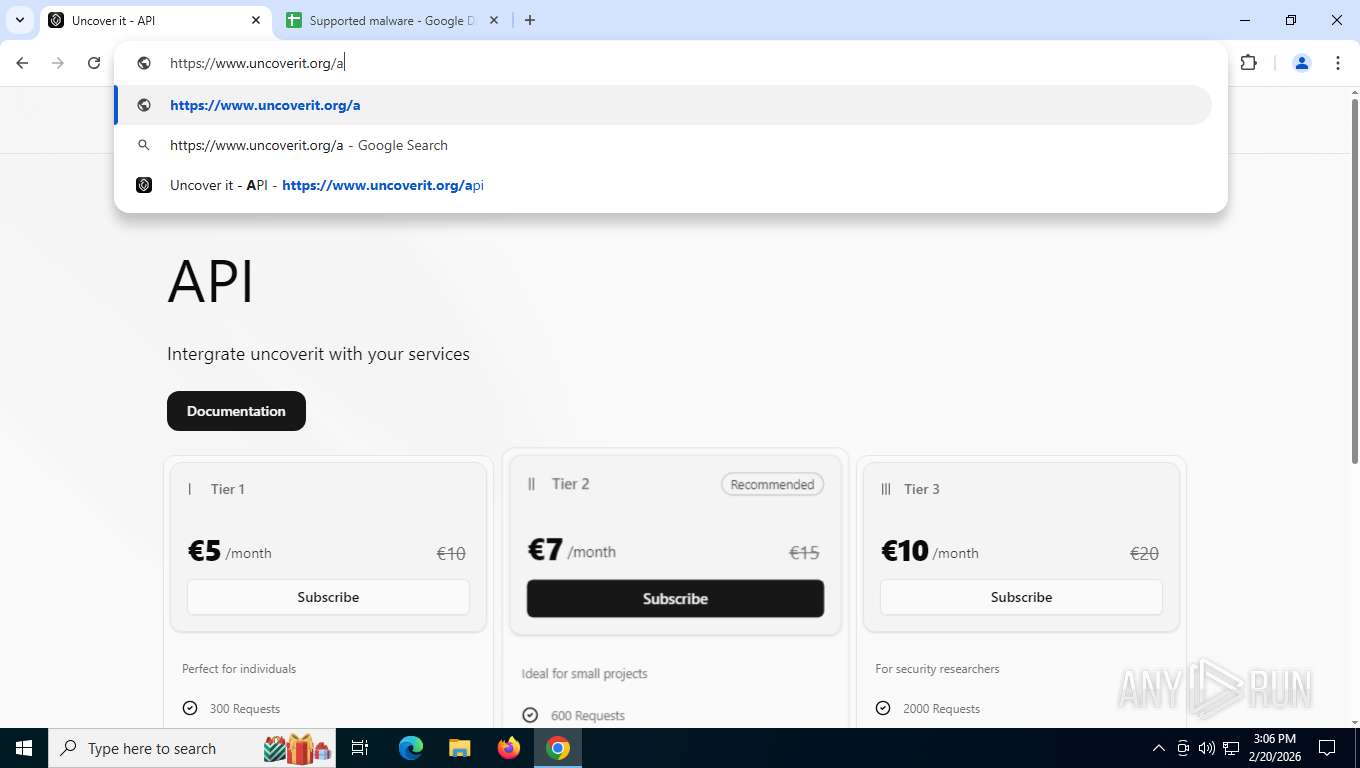Click the Recommended badge on Tier 2

click(x=772, y=485)
